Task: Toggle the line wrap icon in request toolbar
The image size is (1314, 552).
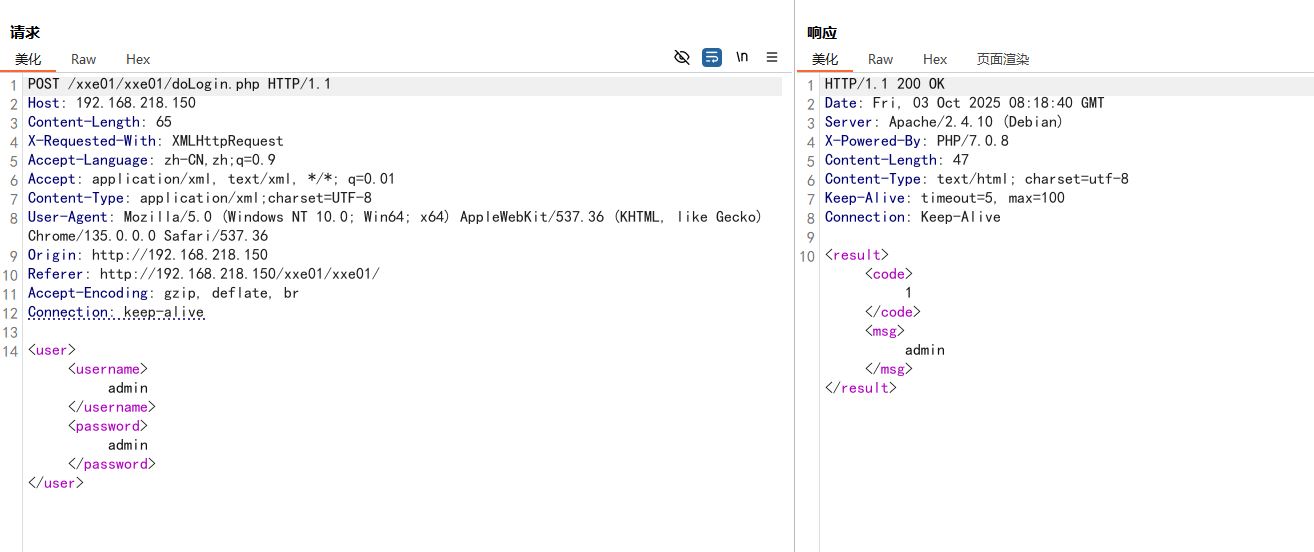Action: [712, 57]
